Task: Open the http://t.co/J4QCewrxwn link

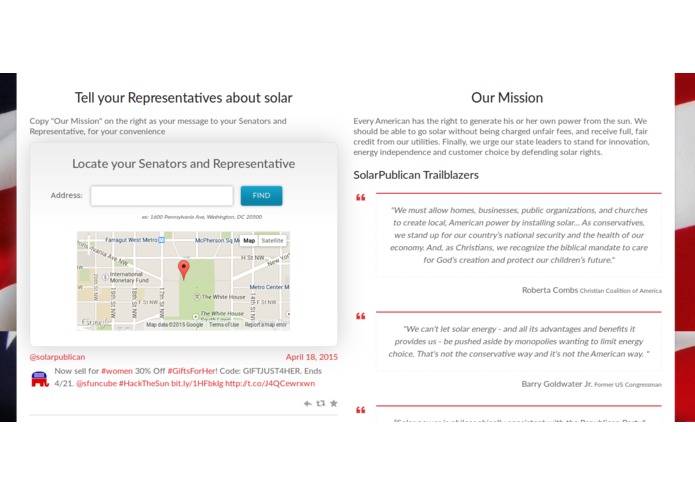Action: tap(270, 383)
